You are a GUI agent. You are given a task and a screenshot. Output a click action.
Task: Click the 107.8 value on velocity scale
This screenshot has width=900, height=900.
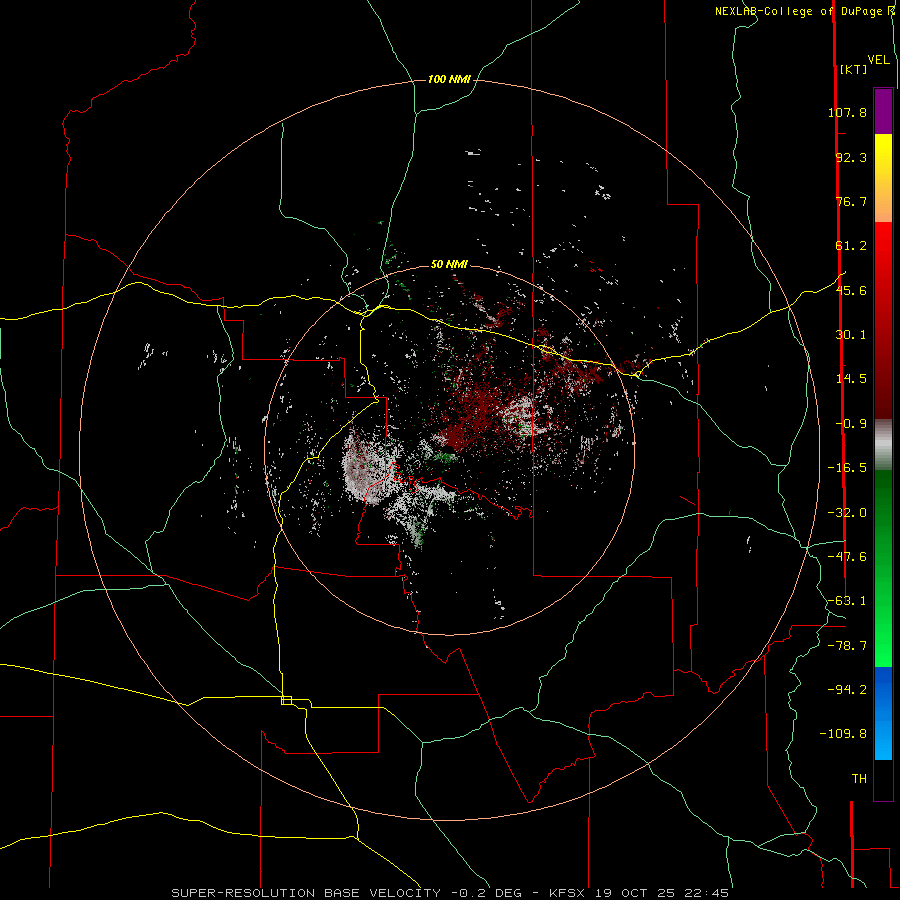click(847, 112)
